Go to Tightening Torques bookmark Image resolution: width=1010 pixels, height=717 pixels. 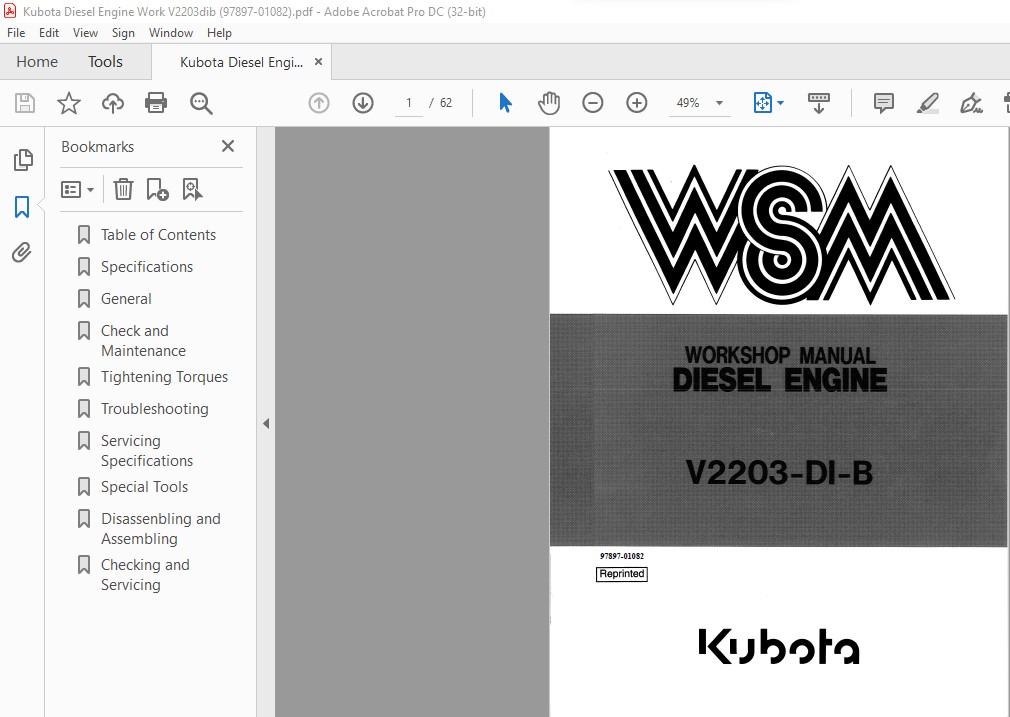point(164,377)
